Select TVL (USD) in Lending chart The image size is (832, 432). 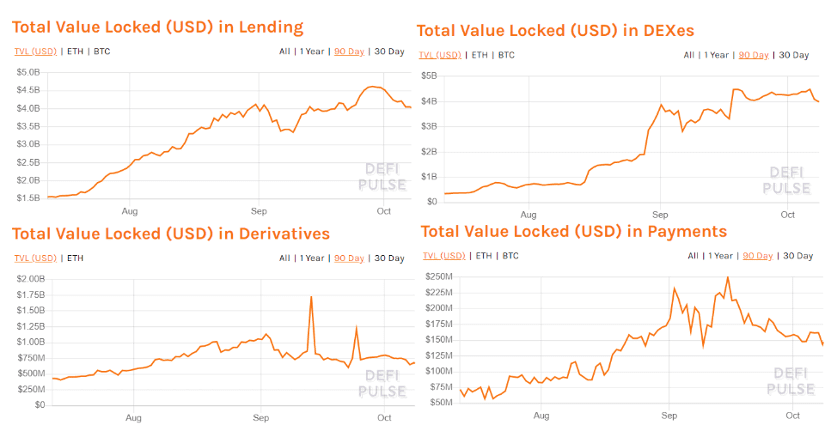click(36, 51)
